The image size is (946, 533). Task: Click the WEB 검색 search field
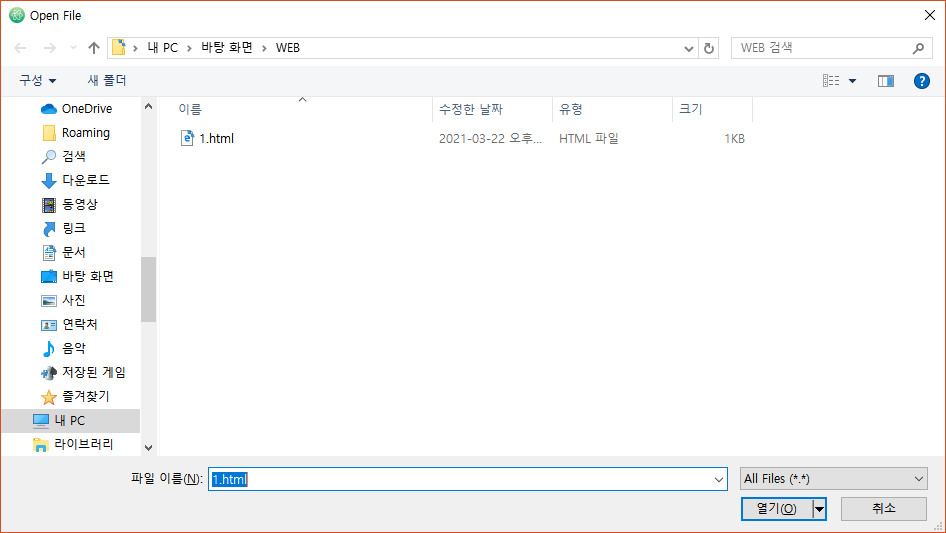[821, 48]
